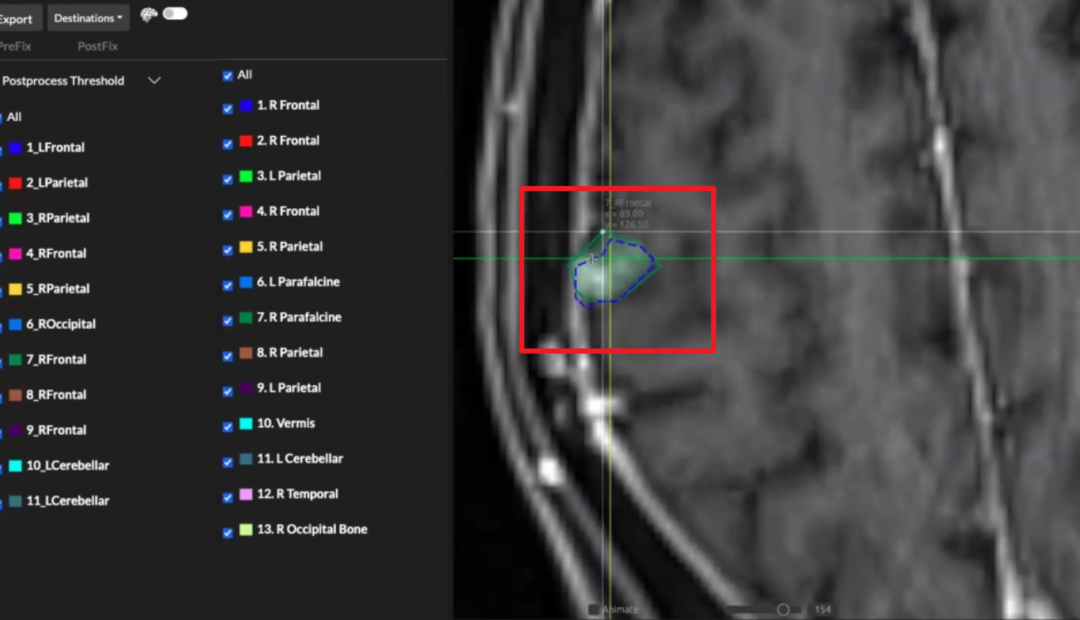This screenshot has height=620, width=1080.
Task: Click red swatch of 2_LParietal
Action: (x=15, y=183)
